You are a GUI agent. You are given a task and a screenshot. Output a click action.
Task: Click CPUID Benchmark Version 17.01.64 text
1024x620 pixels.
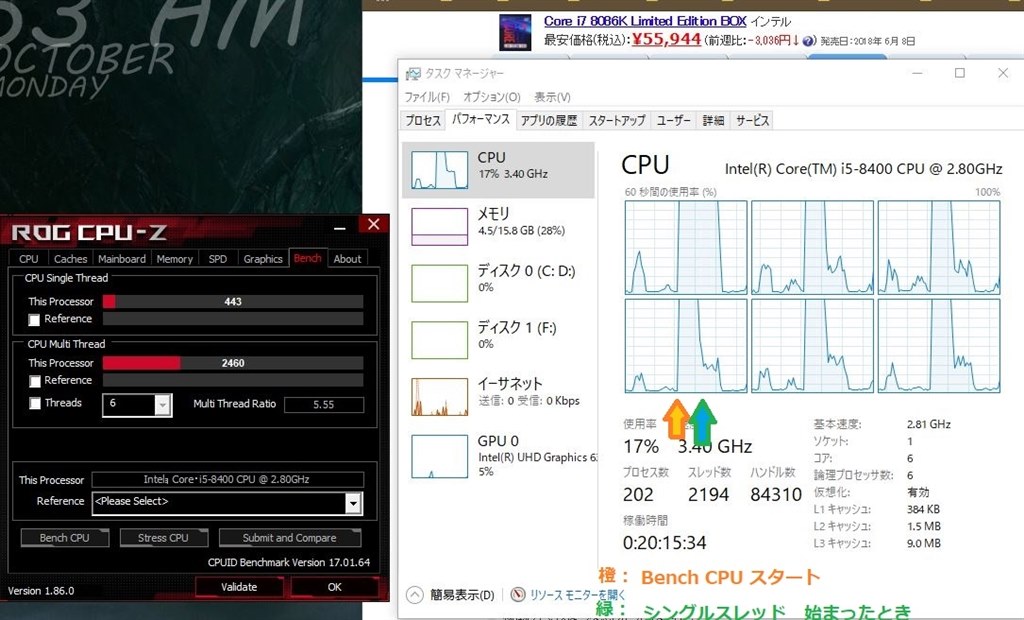289,563
